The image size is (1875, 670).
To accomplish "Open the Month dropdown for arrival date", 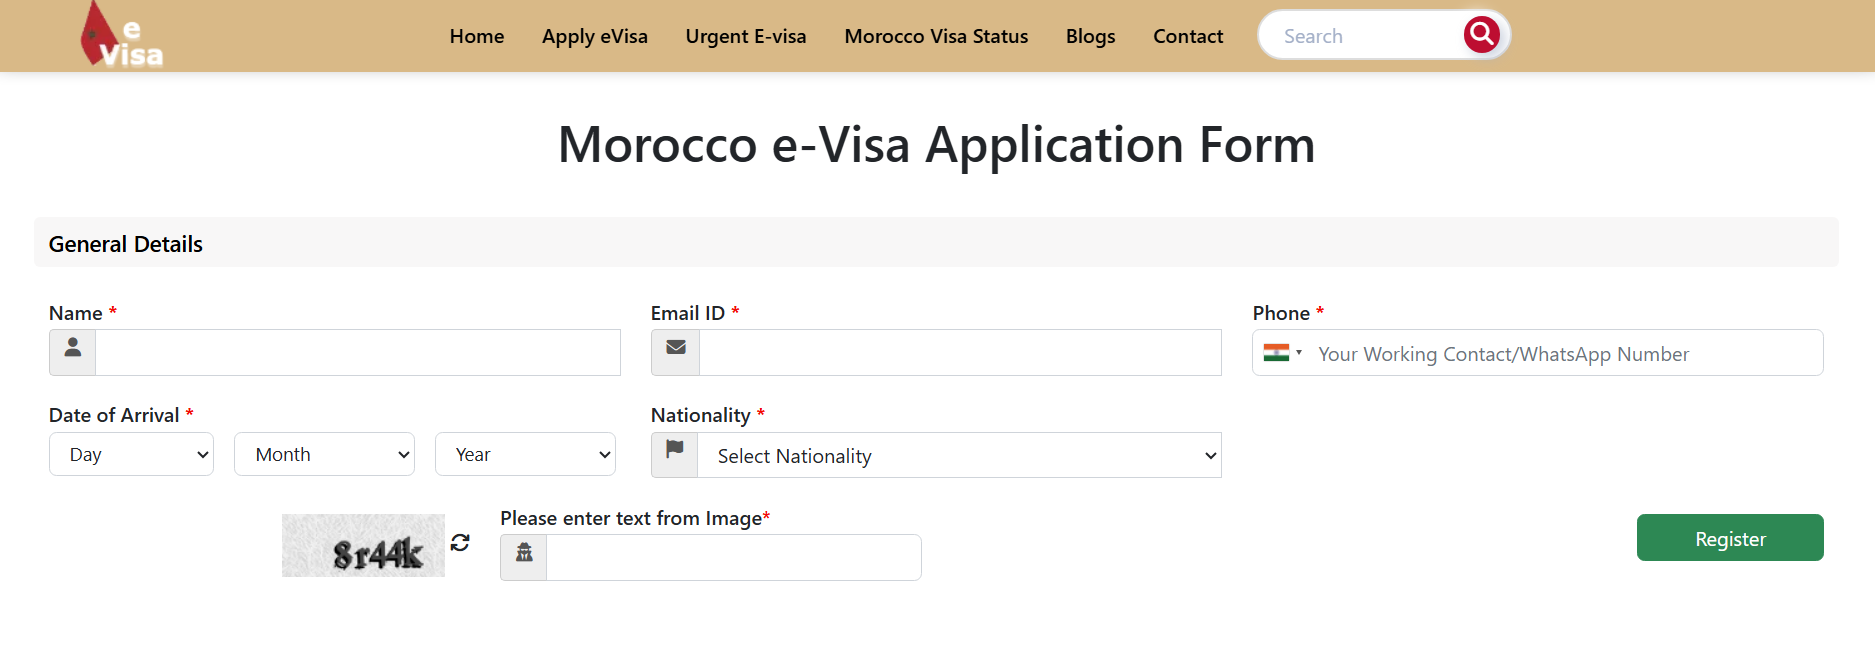I will pos(324,454).
